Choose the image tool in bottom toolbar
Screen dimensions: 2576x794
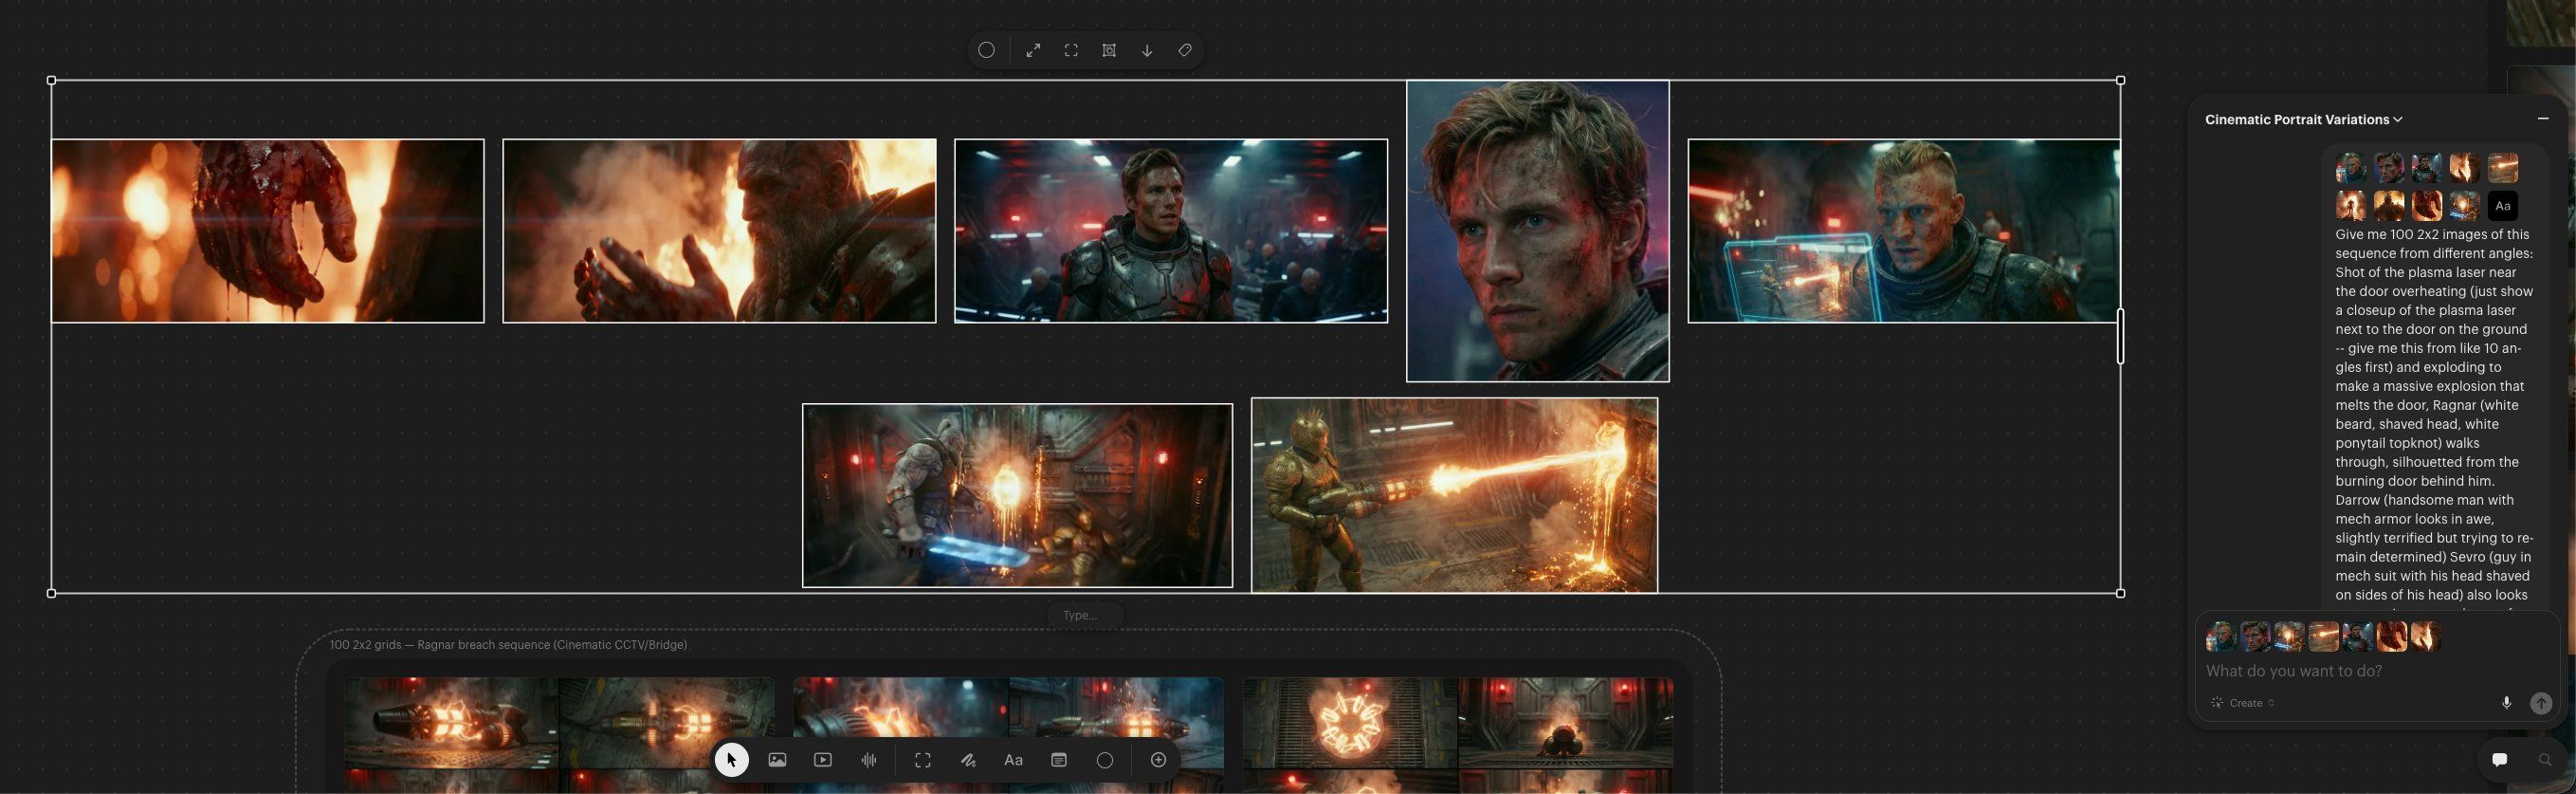point(777,760)
